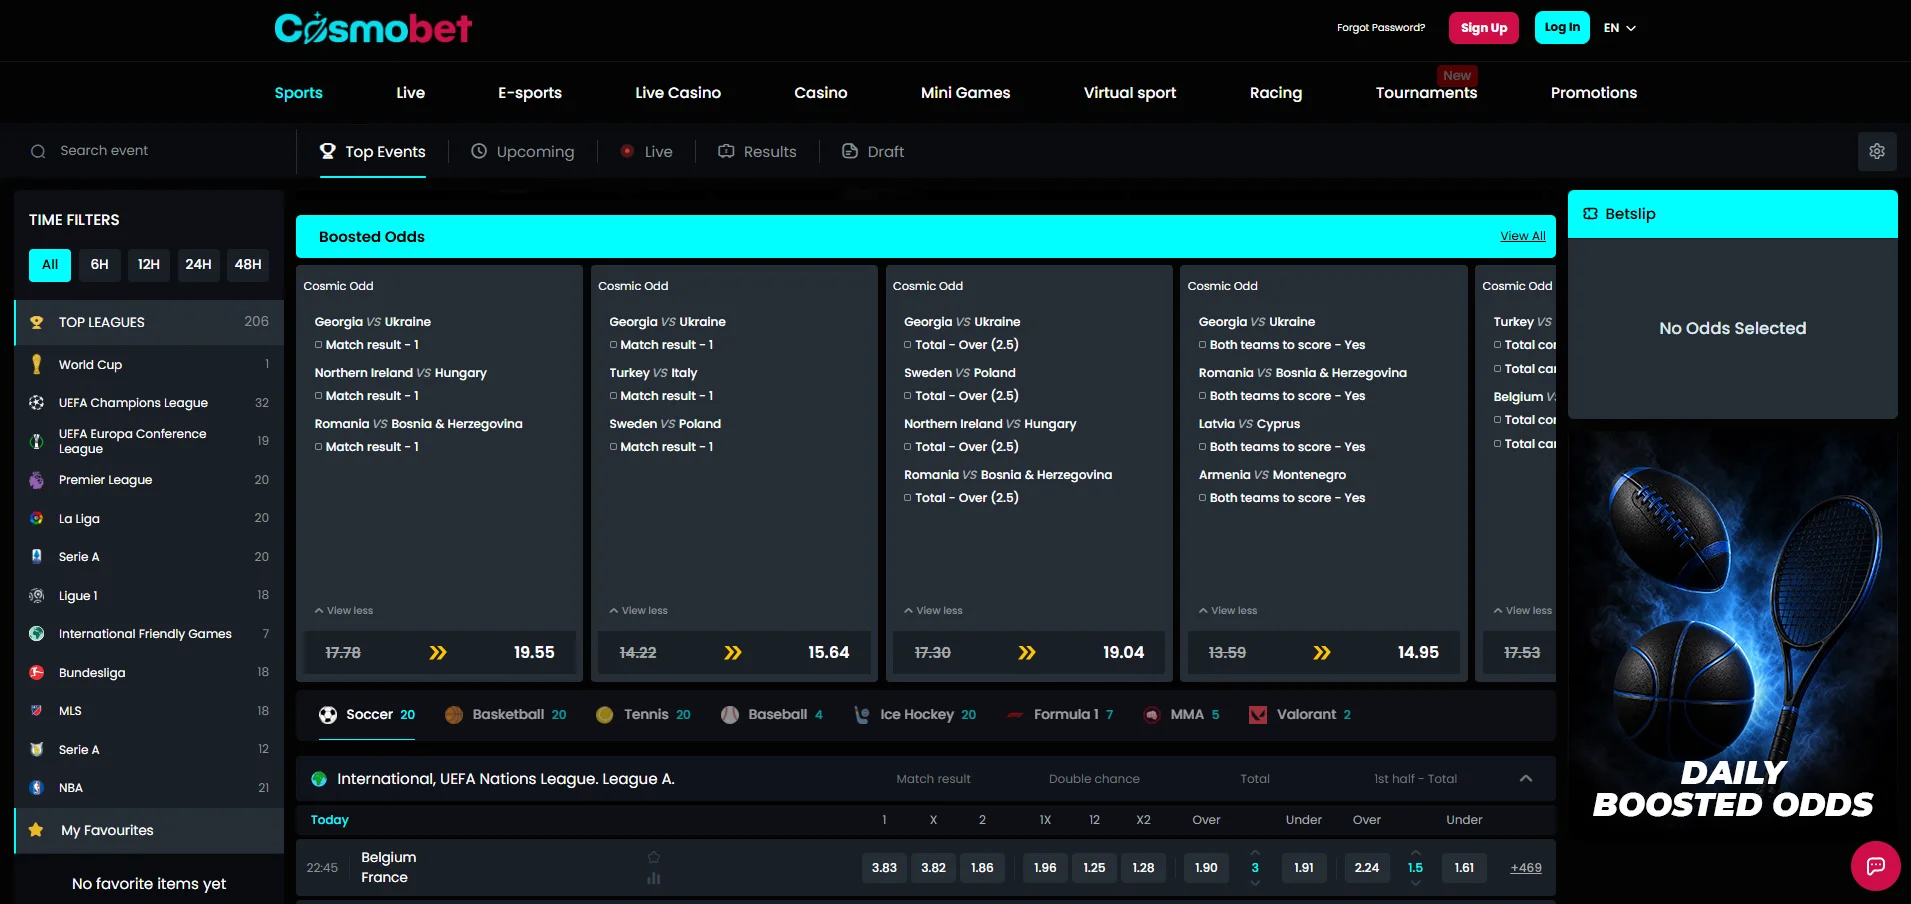Click the Betslip ticket icon
Image resolution: width=1911 pixels, height=904 pixels.
(1591, 214)
